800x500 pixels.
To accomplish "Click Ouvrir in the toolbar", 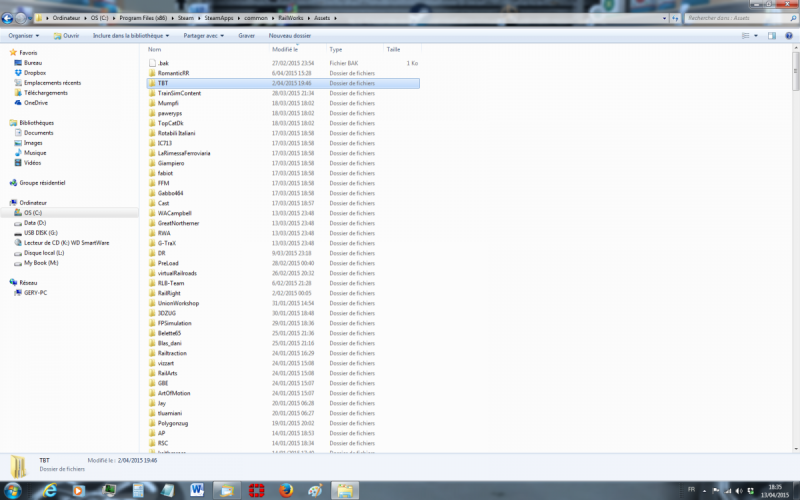I will [x=66, y=36].
